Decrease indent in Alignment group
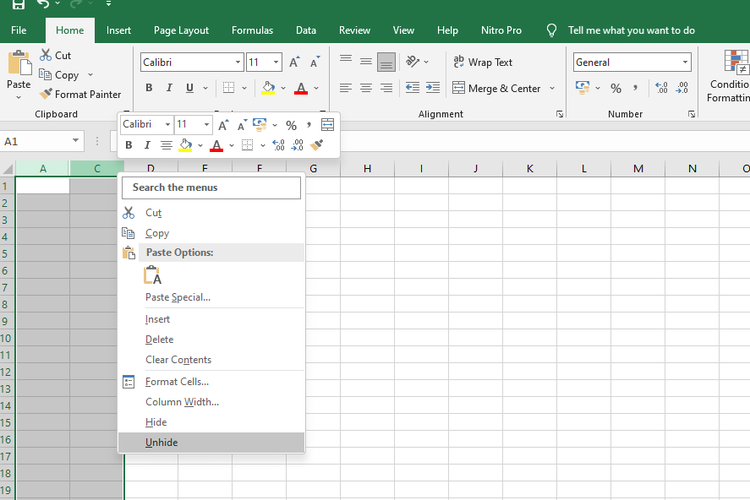750x500 pixels. coord(412,88)
